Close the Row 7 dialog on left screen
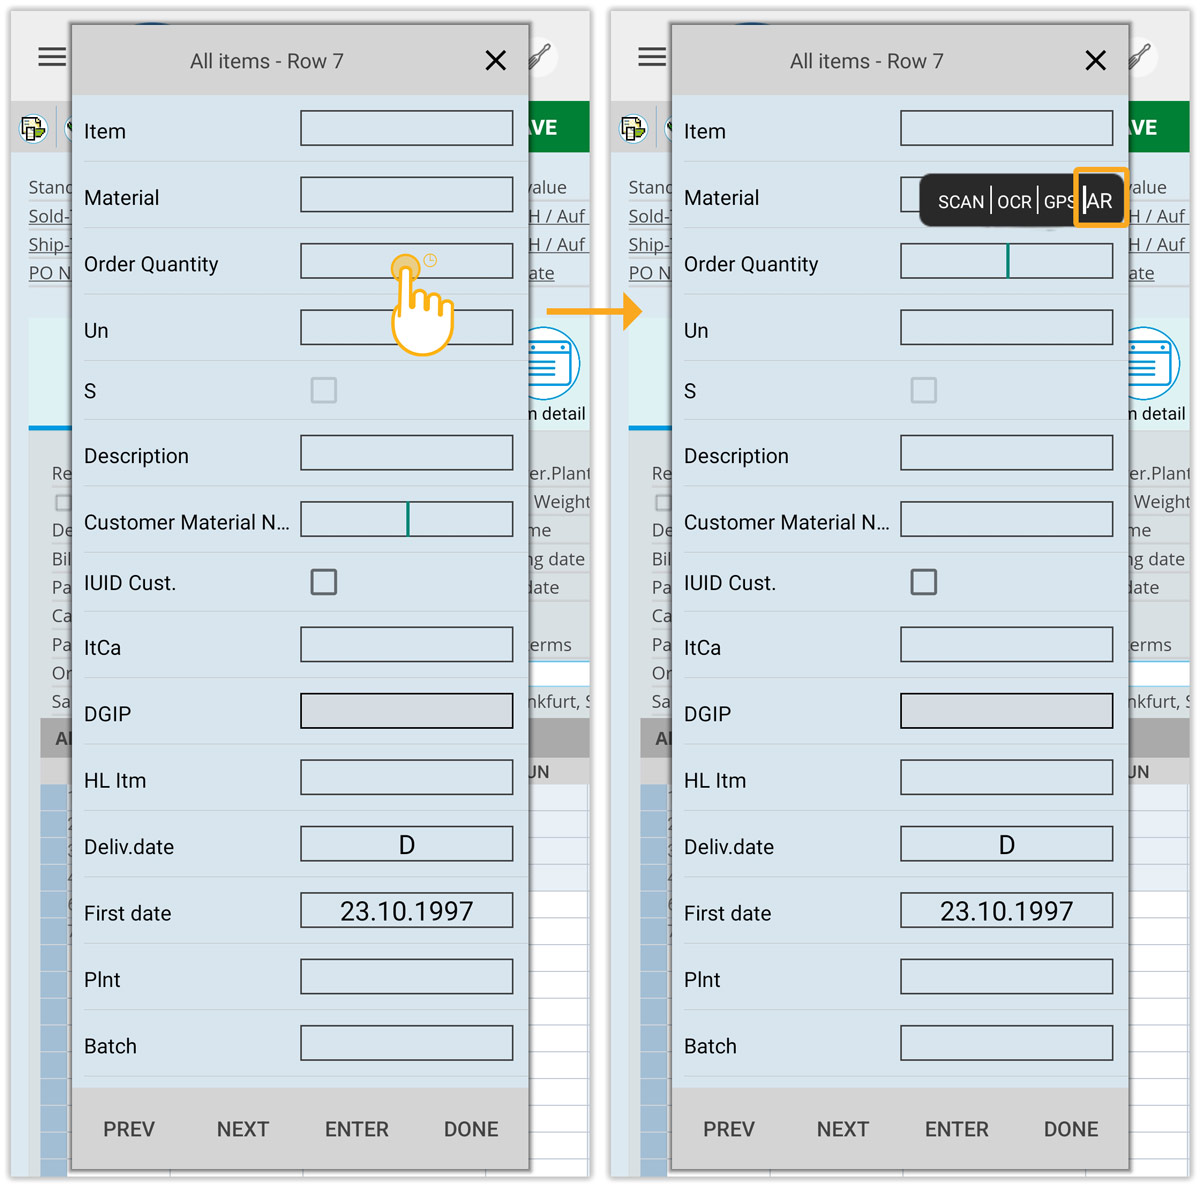This screenshot has width=1200, height=1187. (495, 61)
